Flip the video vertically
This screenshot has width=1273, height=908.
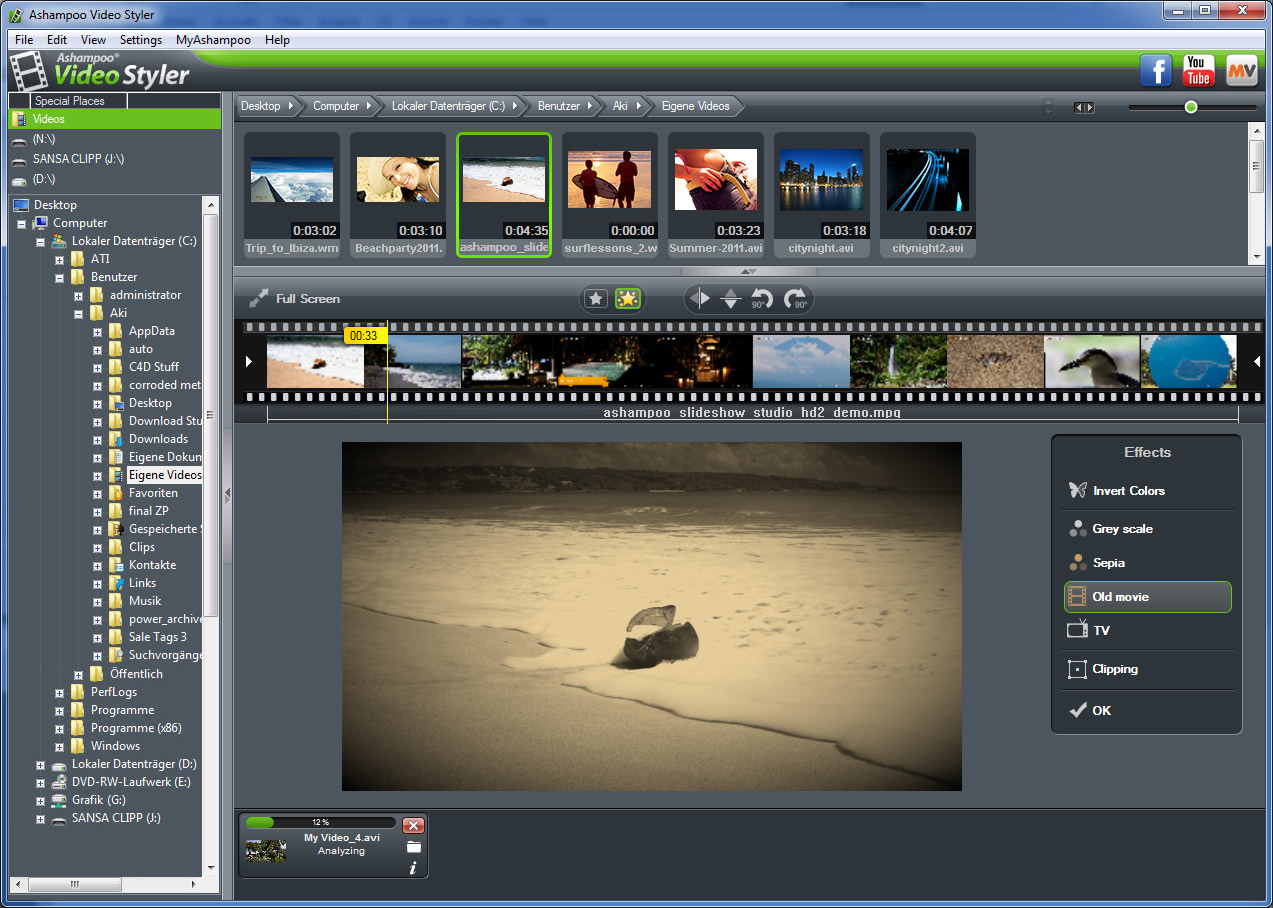tap(731, 298)
